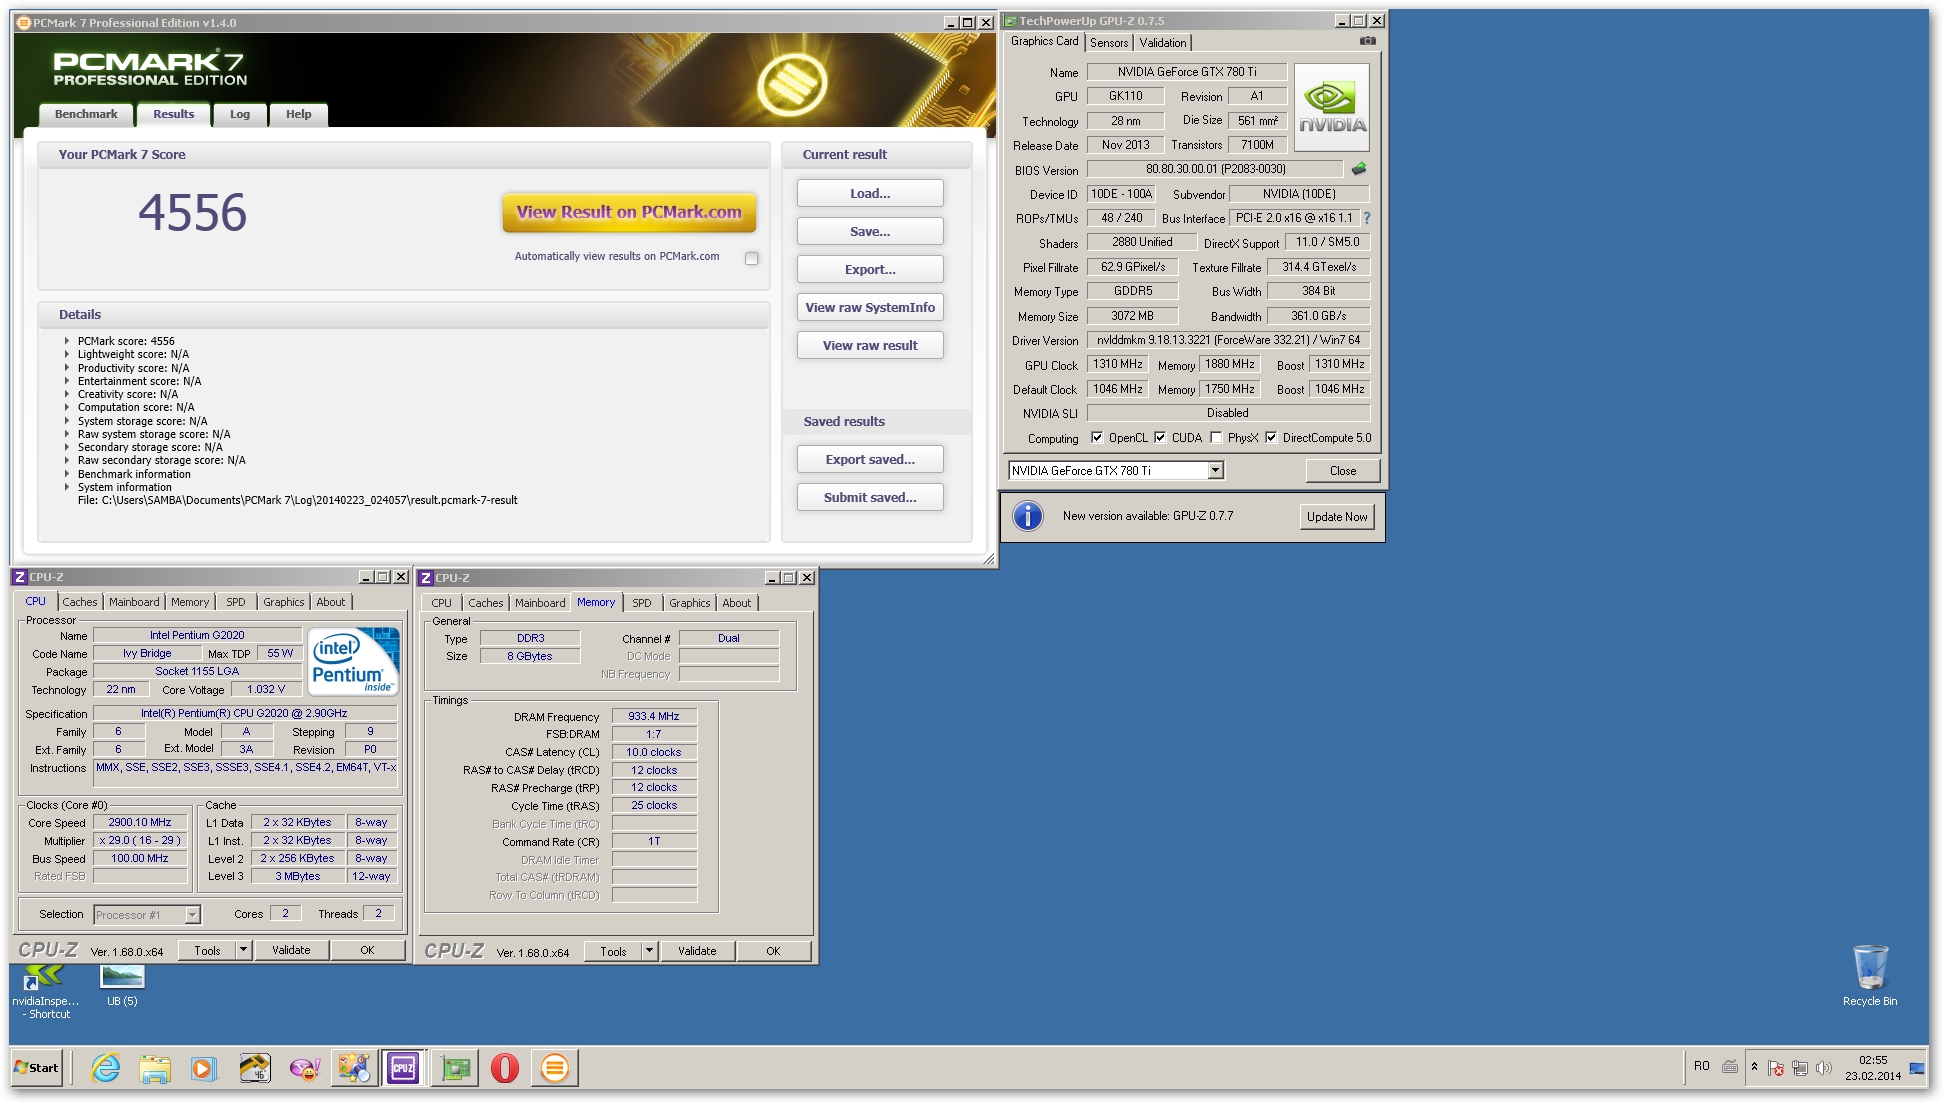The height and width of the screenshot is (1103, 1943).
Task: Toggle the PhysX checkbox in GPU-Z
Action: tap(1216, 437)
